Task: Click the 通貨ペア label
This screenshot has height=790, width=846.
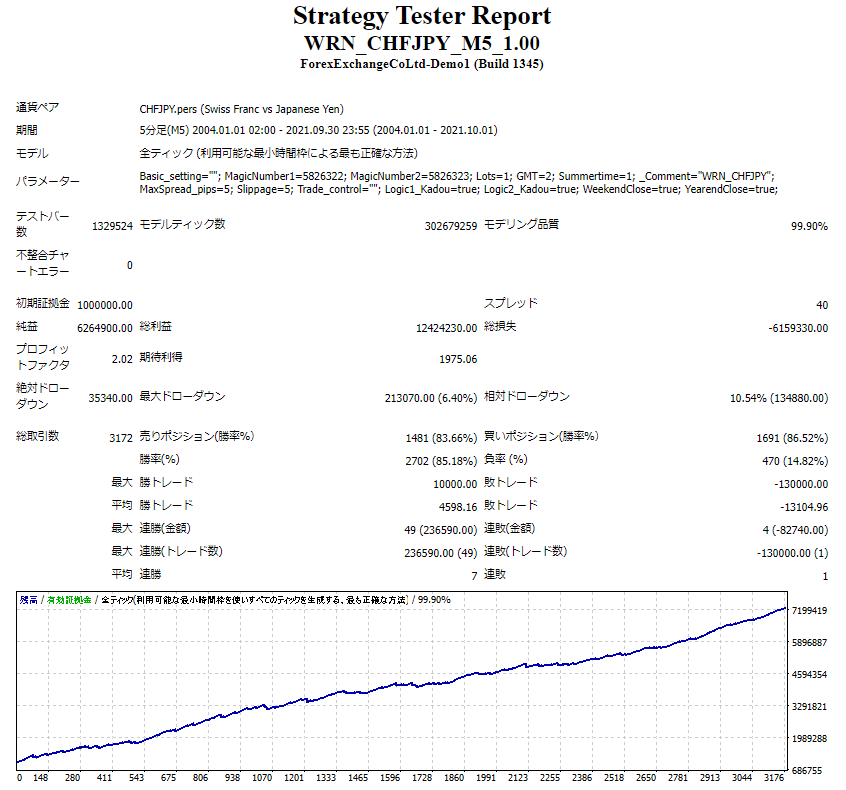Action: pyautogui.click(x=37, y=107)
